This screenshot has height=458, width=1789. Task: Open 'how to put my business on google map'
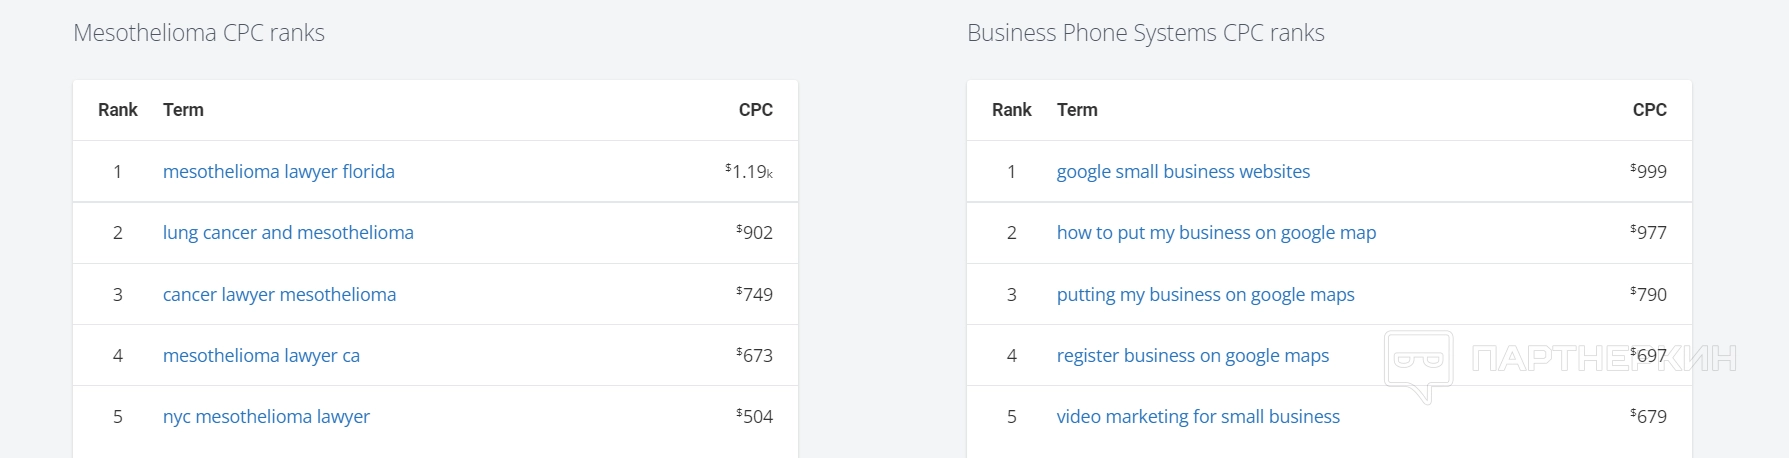pos(1216,233)
